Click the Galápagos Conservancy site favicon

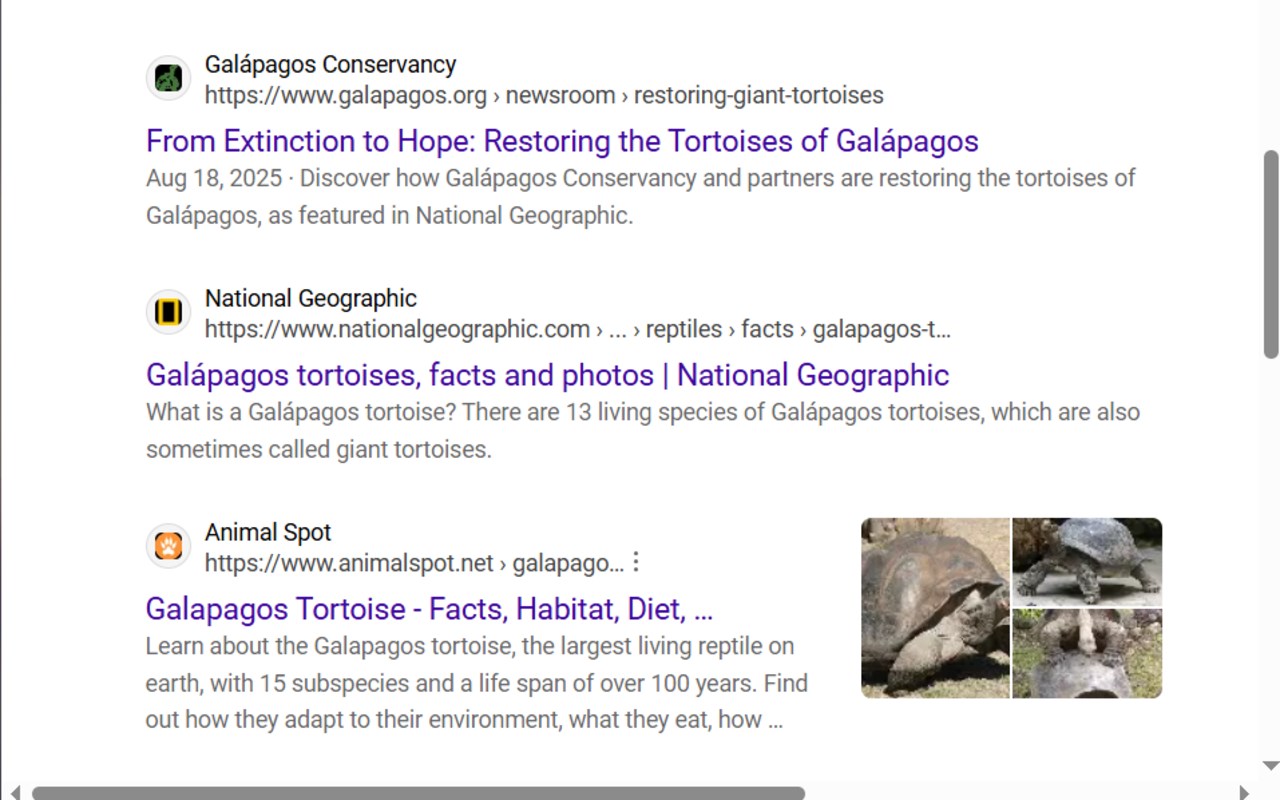(x=168, y=78)
